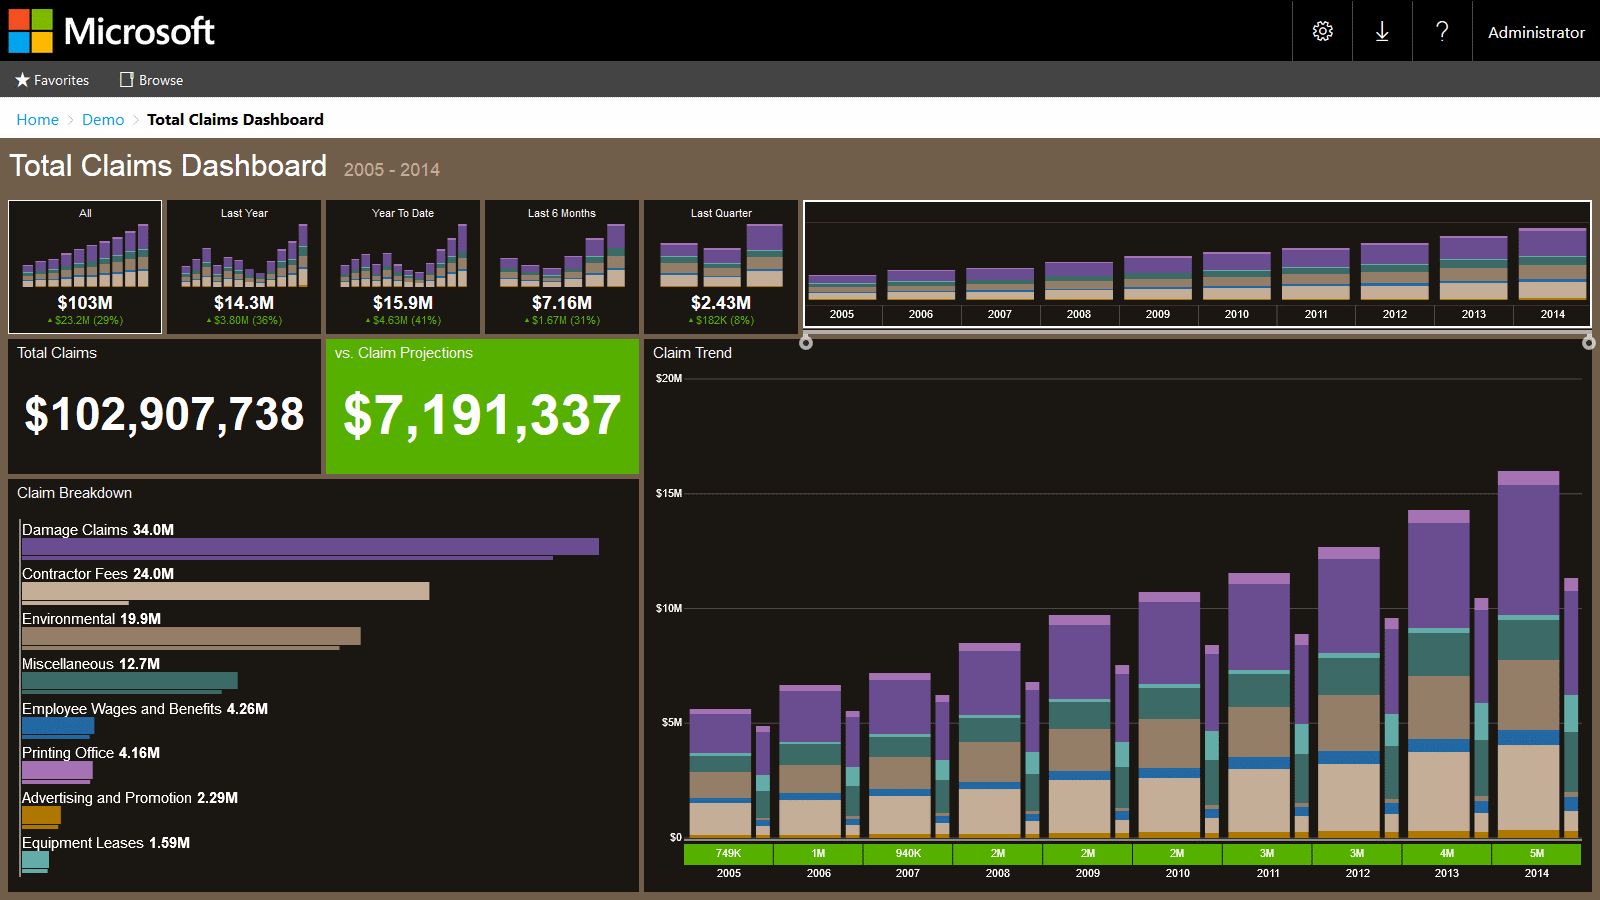Click the 2011 stacked bar in Claim Trend

pos(1259,706)
